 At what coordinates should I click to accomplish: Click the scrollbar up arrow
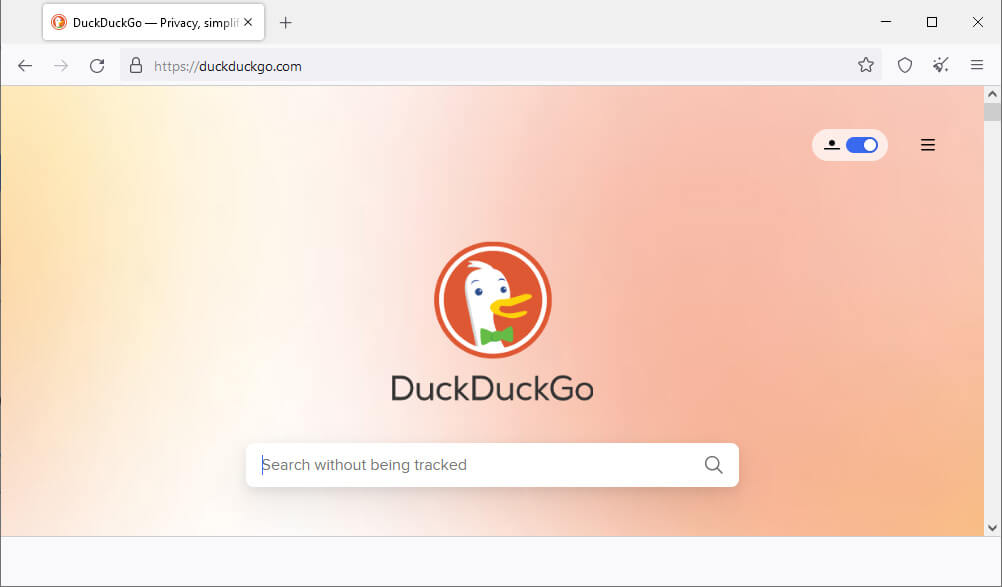[992, 95]
